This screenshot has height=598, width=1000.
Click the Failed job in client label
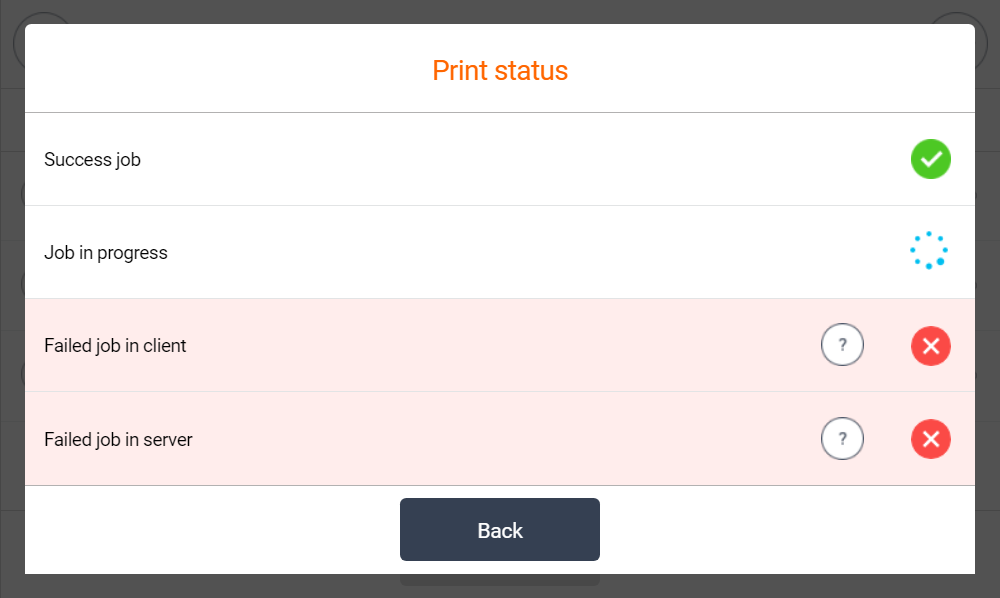(x=115, y=346)
